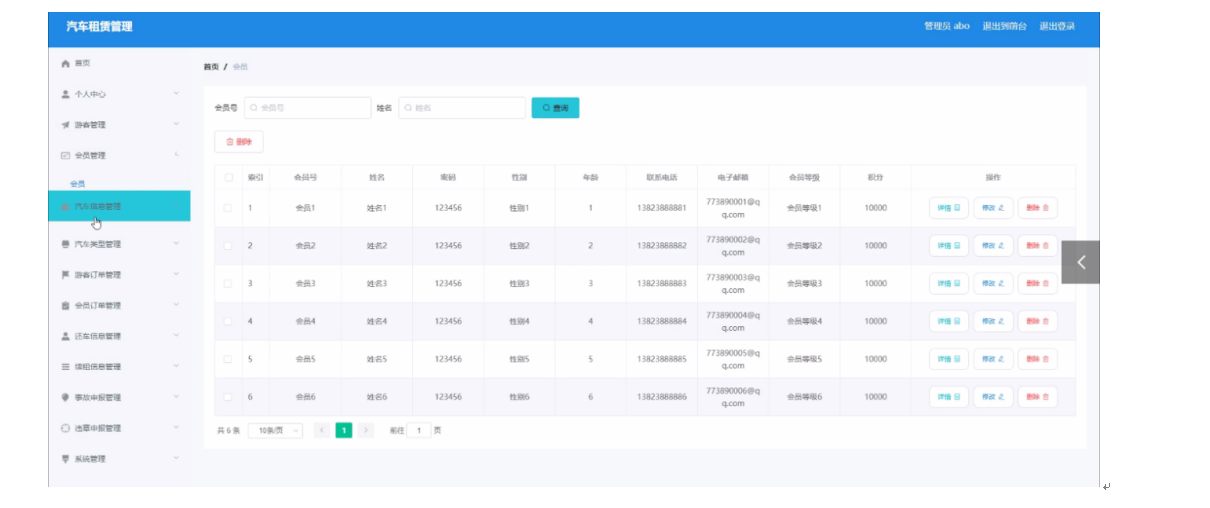Click the home icon beside 首页 in sidebar

click(66, 63)
